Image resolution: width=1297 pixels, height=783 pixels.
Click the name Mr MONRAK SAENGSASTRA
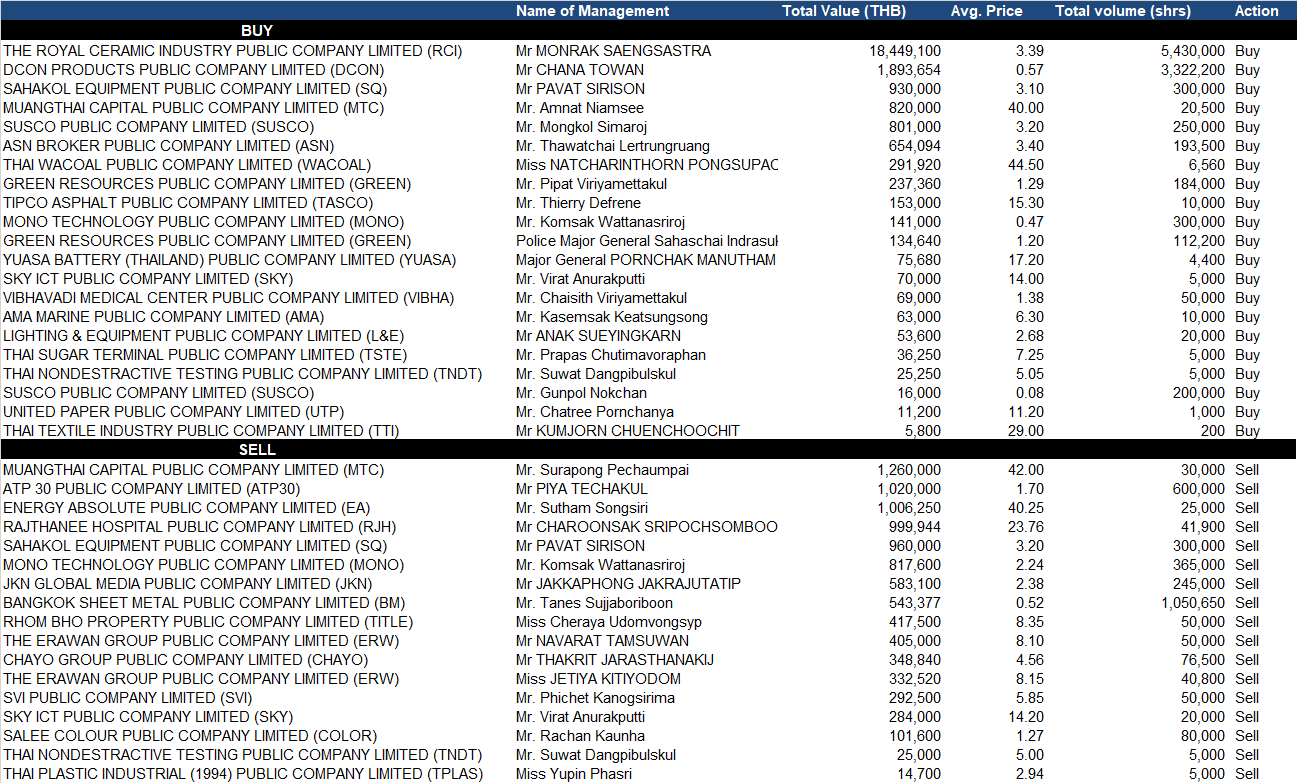click(x=613, y=50)
